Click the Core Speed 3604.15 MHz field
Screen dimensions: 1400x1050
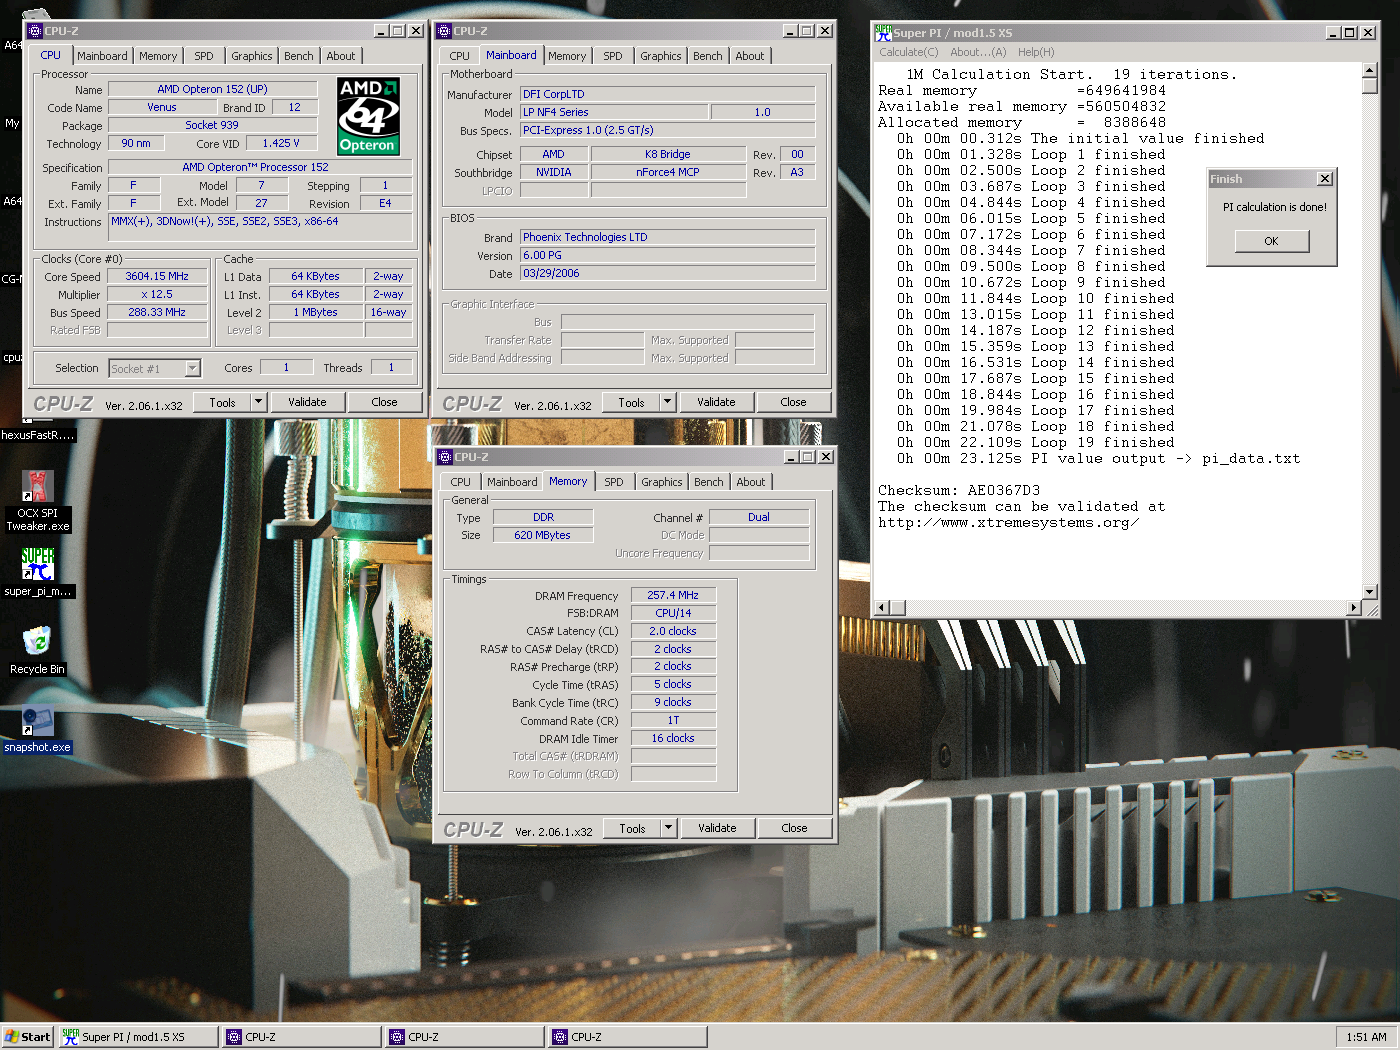[157, 276]
